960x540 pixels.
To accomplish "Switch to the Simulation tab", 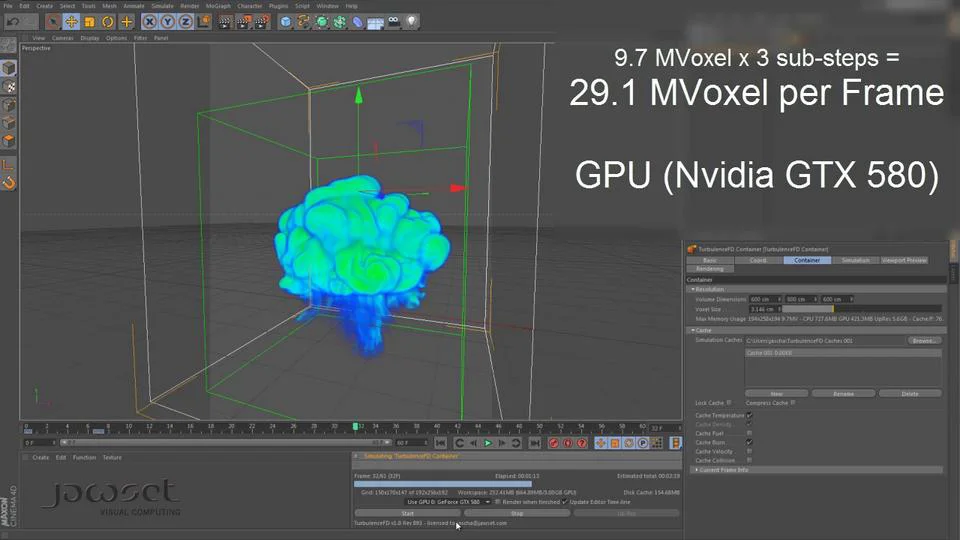I will pos(855,260).
